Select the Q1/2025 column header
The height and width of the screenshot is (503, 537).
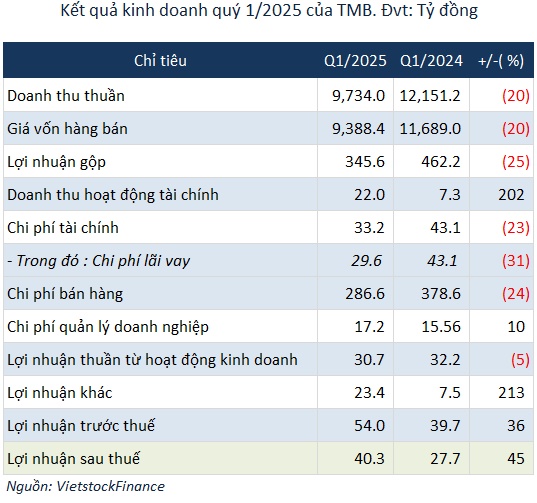point(355,61)
